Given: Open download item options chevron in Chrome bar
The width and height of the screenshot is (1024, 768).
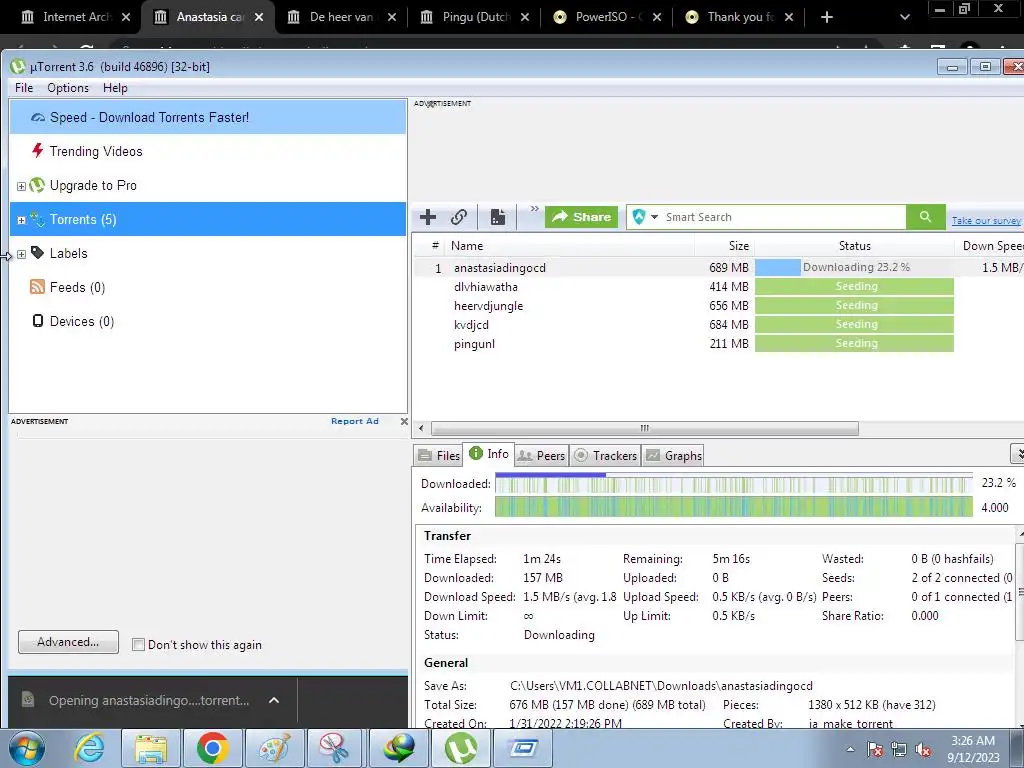Looking at the screenshot, I should 274,700.
